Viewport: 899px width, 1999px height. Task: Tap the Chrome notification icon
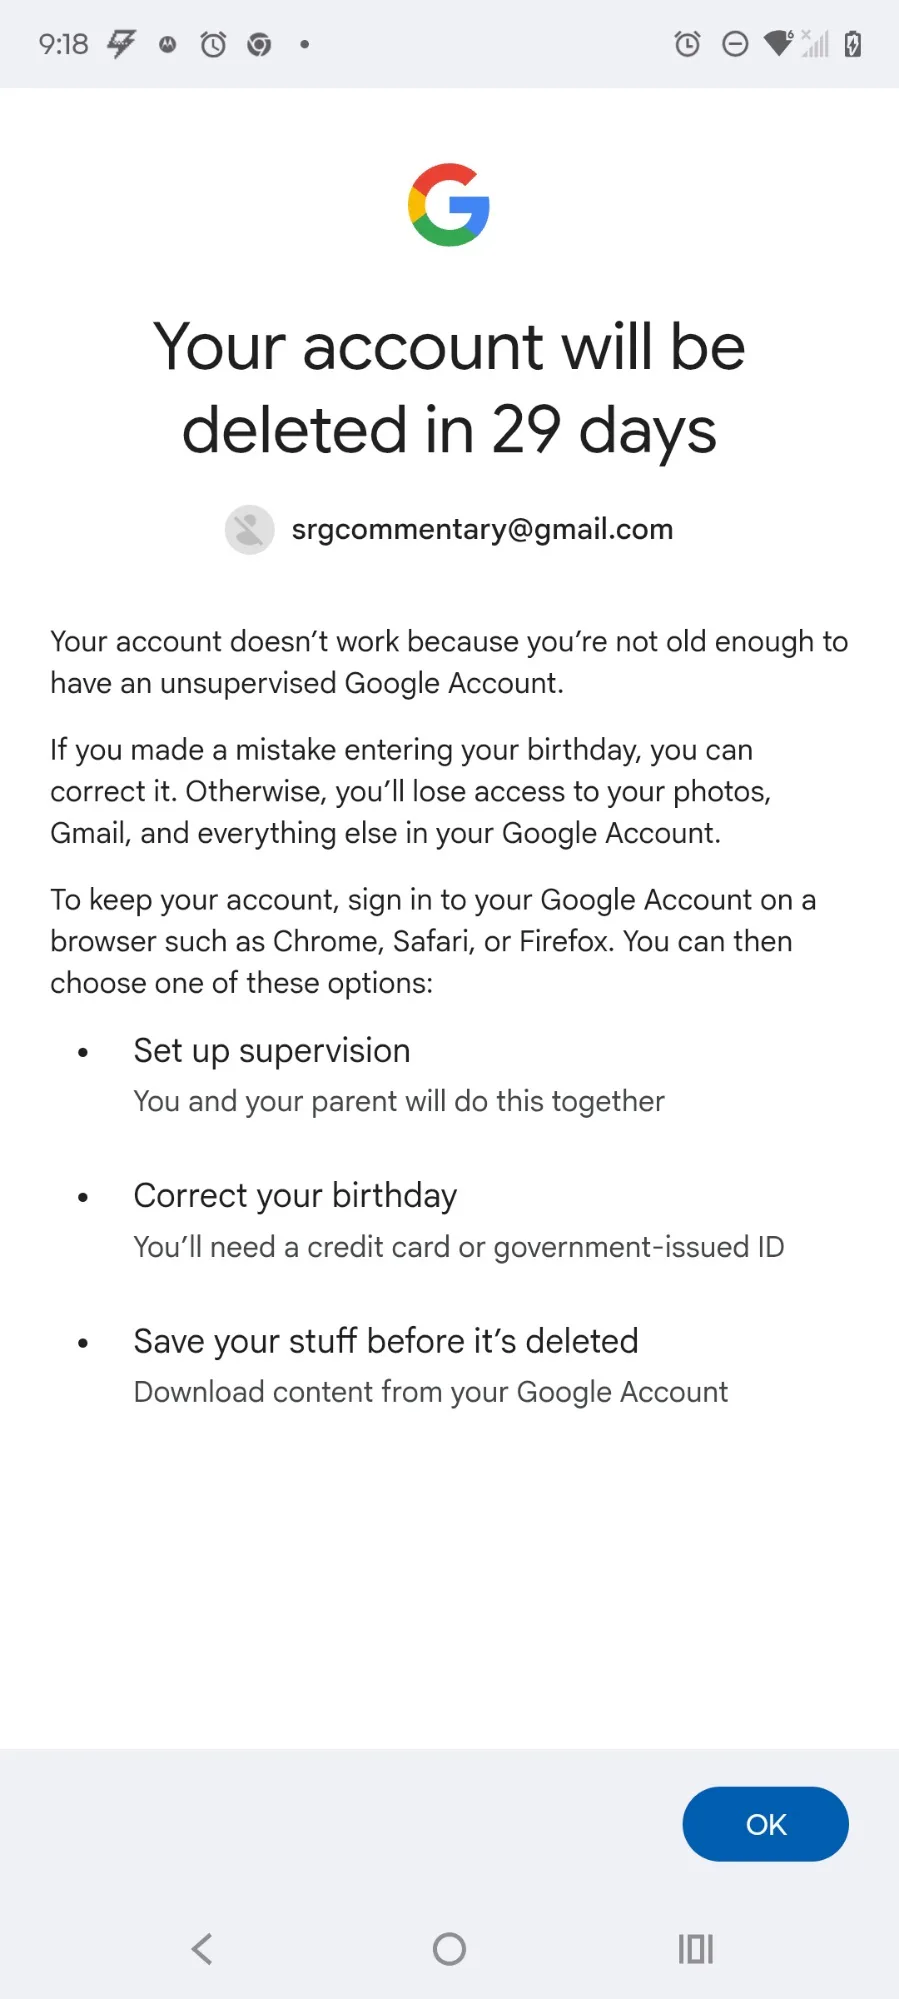point(259,44)
